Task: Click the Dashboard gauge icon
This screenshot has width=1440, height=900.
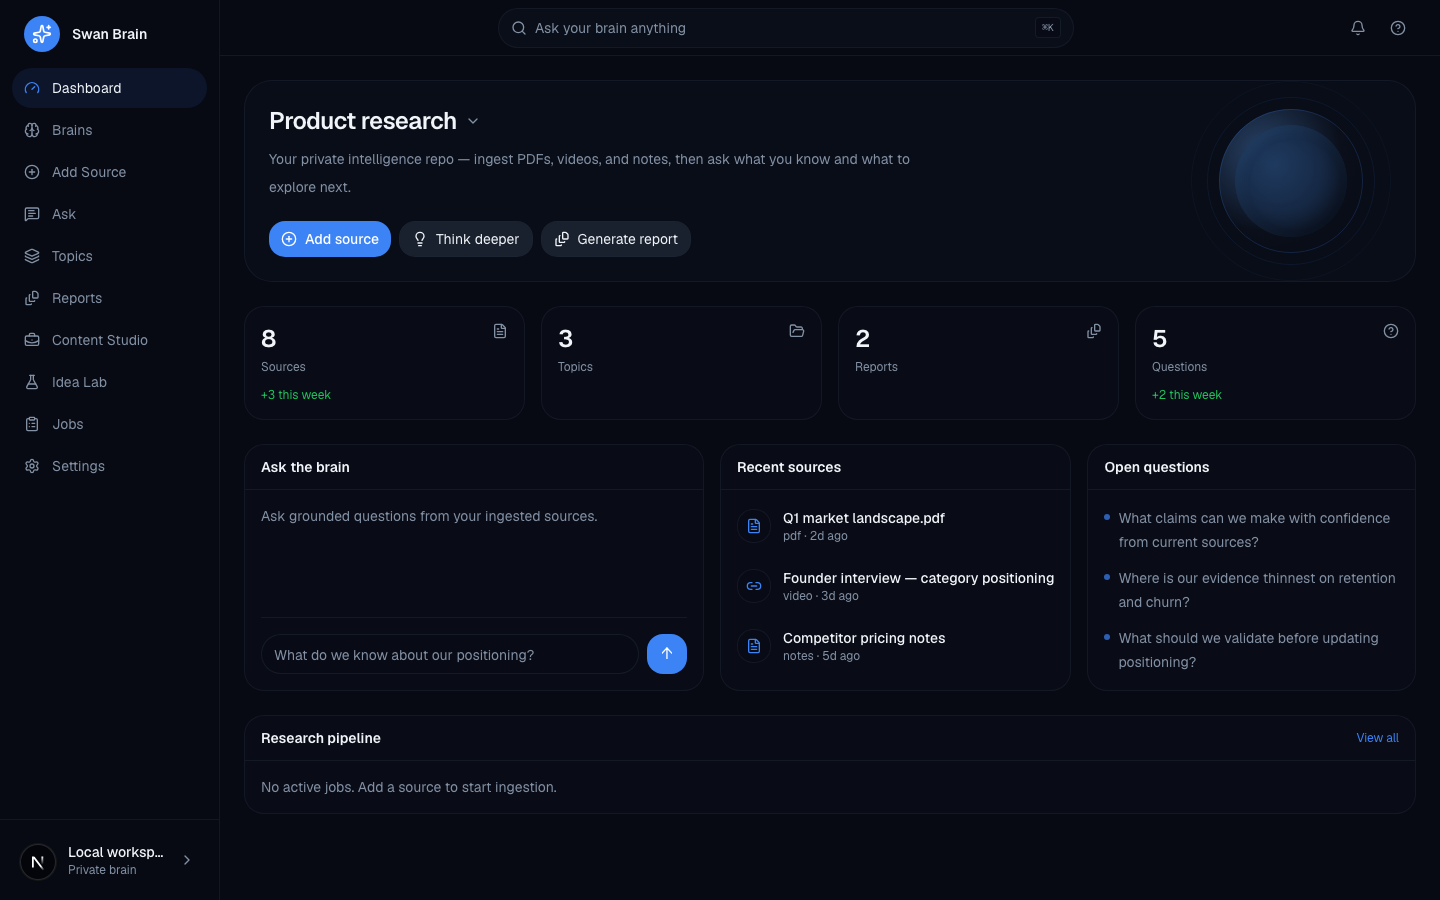Action: point(32,88)
